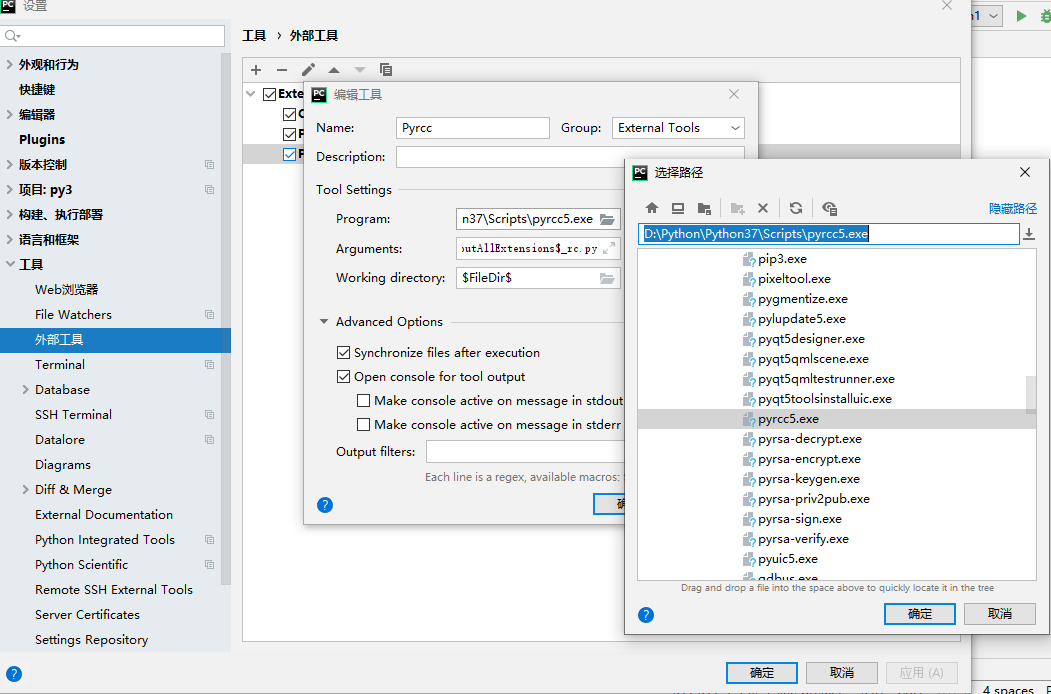Click the Description input field

570,157
